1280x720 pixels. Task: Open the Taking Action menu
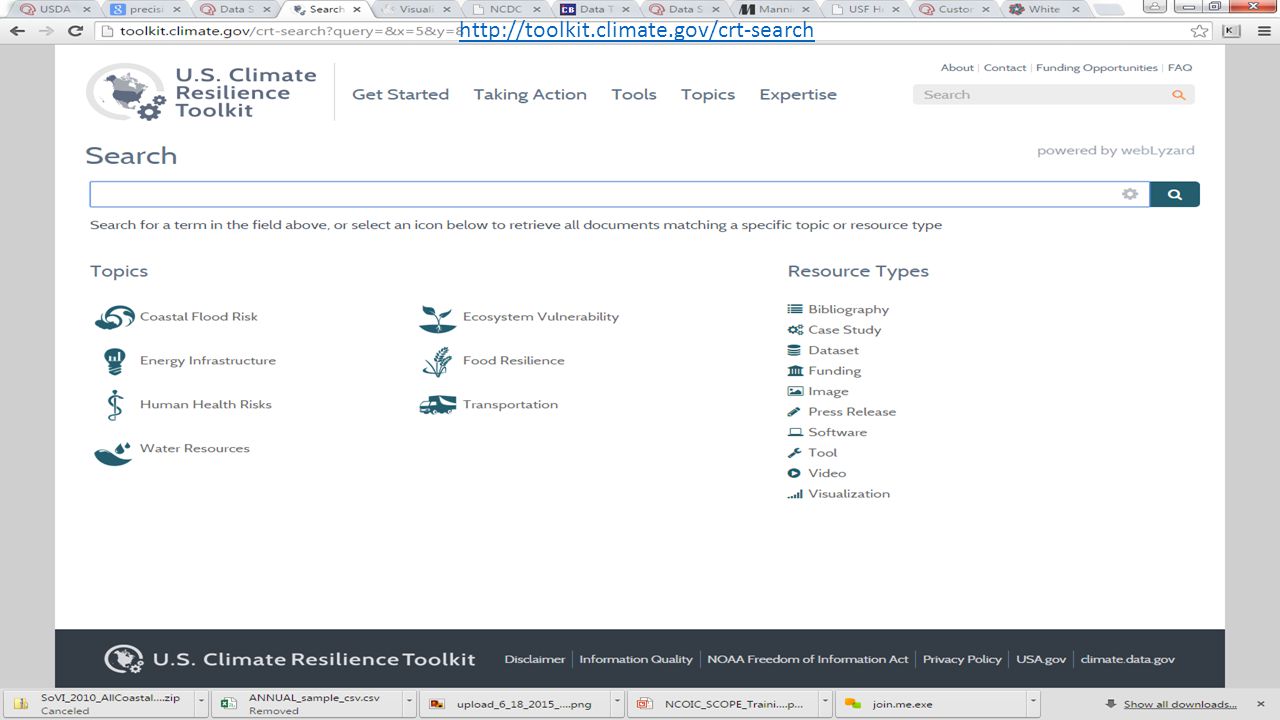pyautogui.click(x=530, y=95)
